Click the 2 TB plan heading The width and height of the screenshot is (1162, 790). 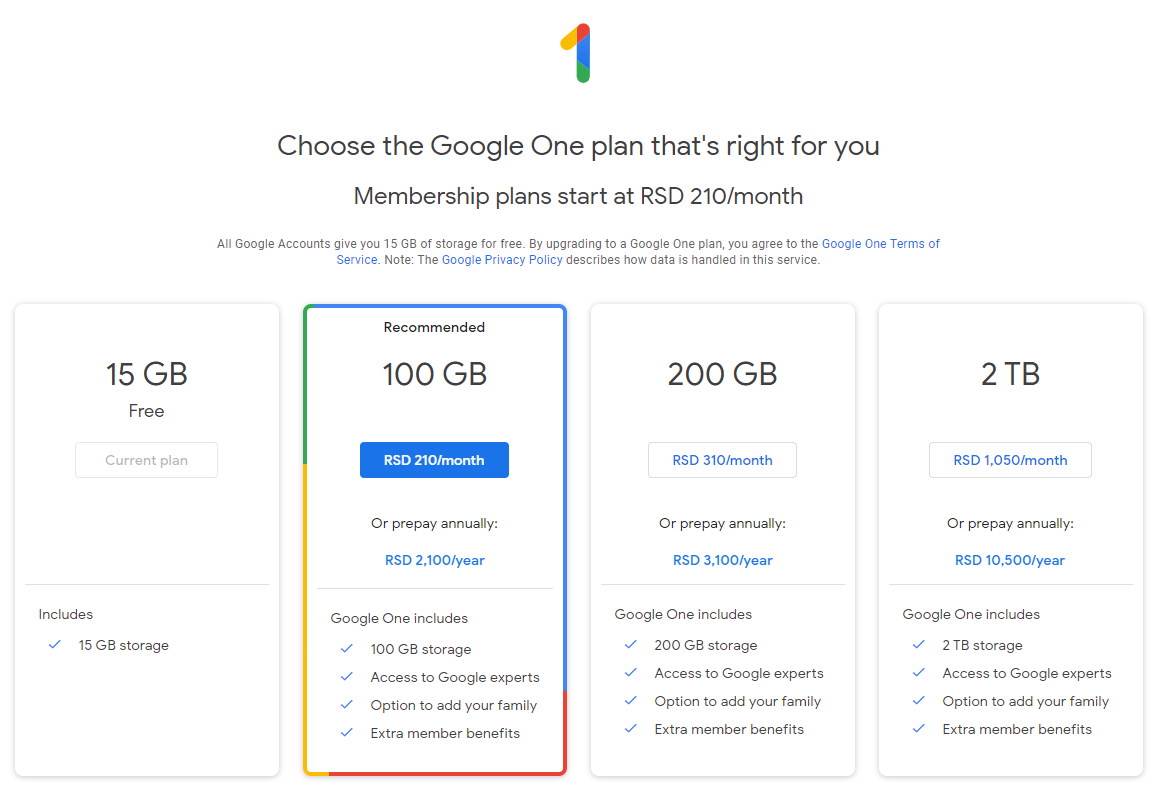pos(1010,374)
